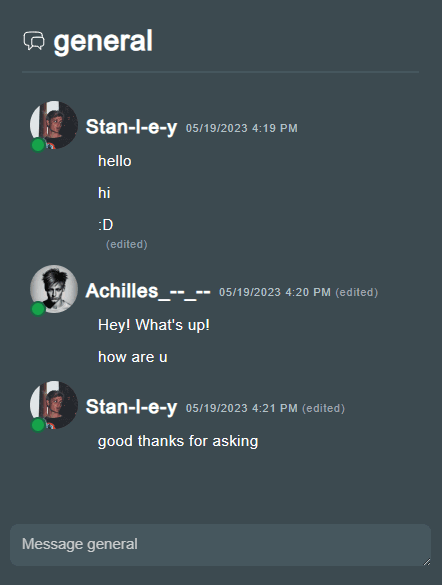Click the resize grip of message box
Image resolution: width=442 pixels, height=585 pixels.
(x=427, y=561)
